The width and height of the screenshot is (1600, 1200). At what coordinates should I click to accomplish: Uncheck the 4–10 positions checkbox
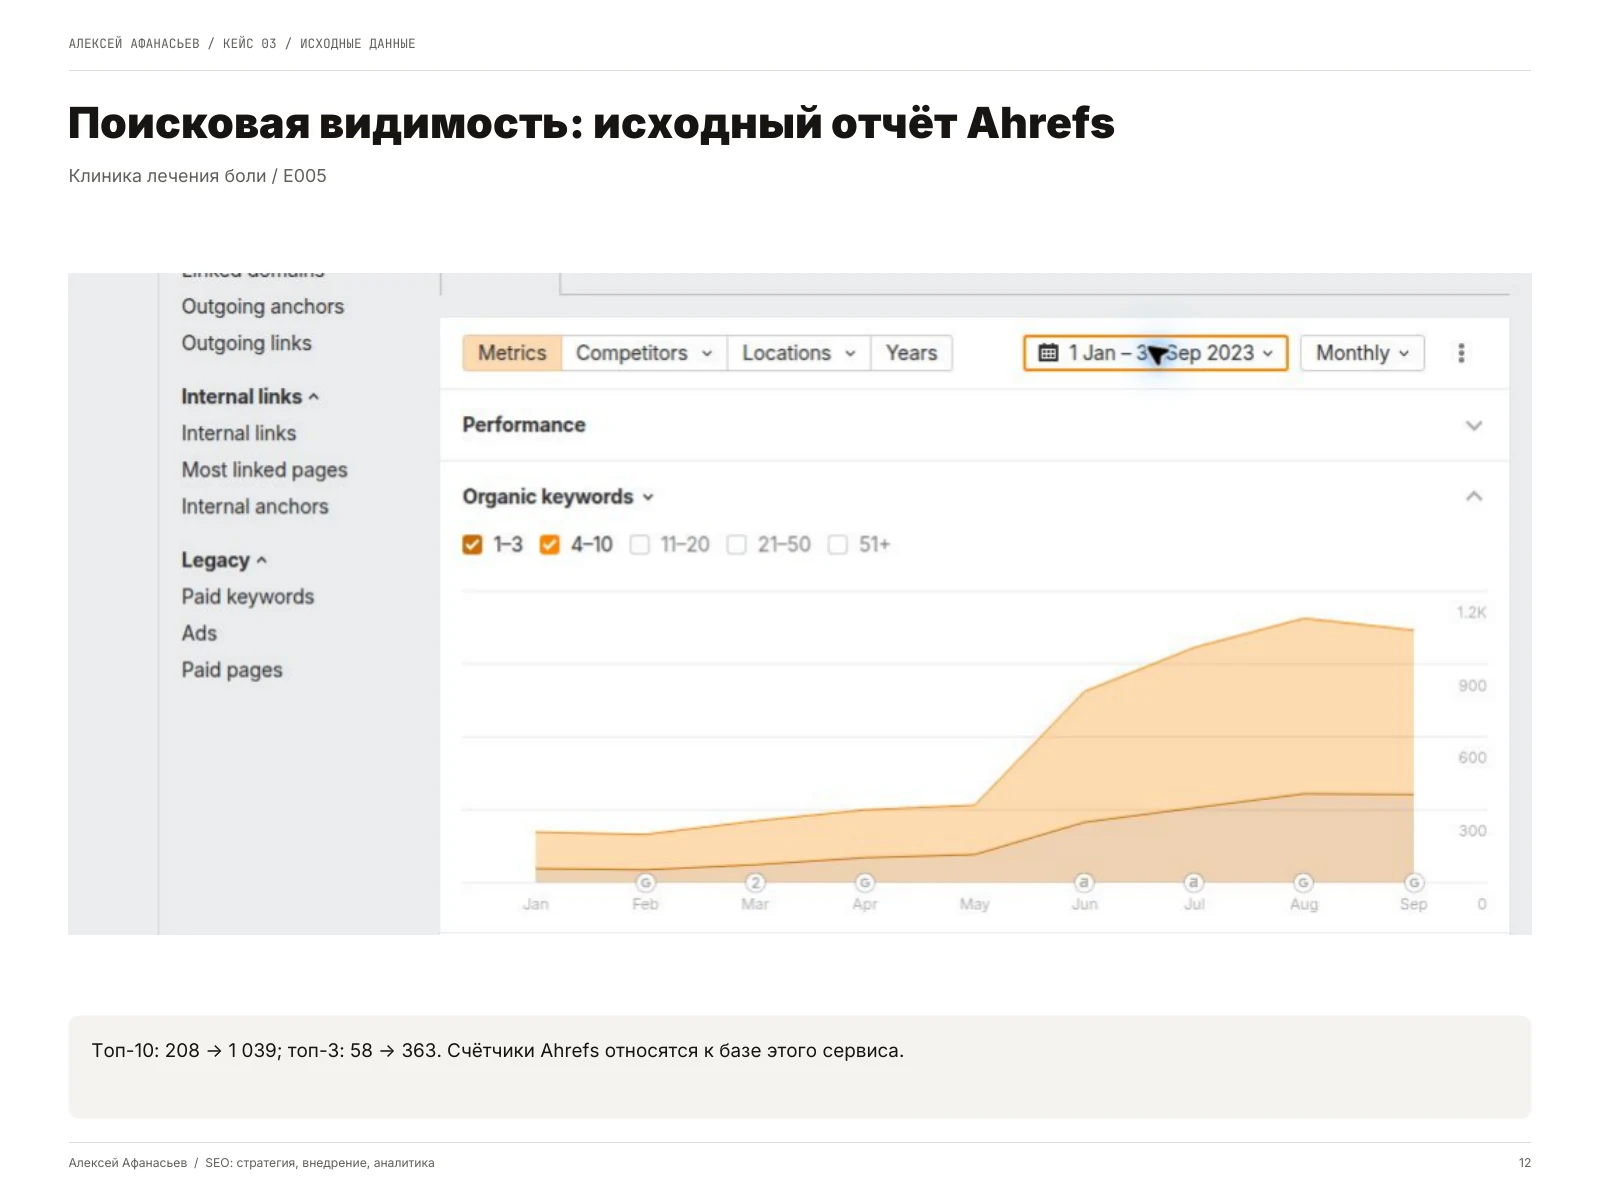point(549,545)
